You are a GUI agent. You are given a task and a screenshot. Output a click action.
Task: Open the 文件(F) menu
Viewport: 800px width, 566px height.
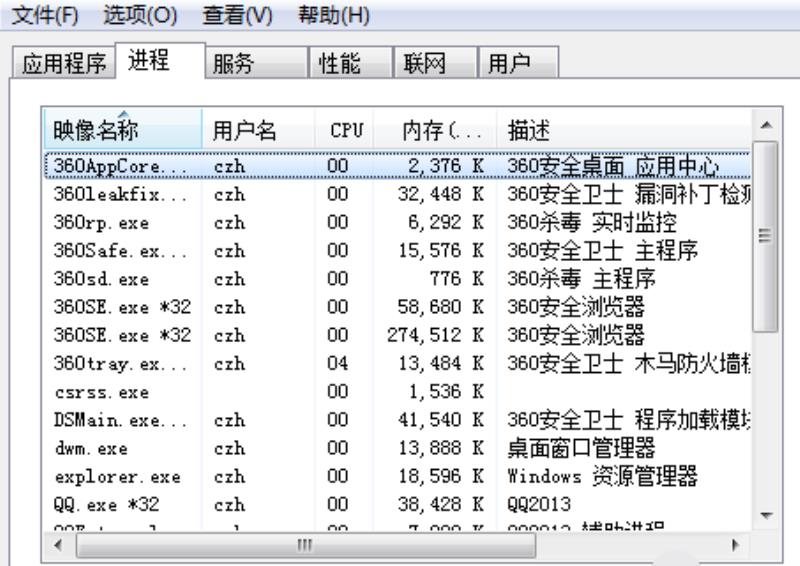point(45,15)
